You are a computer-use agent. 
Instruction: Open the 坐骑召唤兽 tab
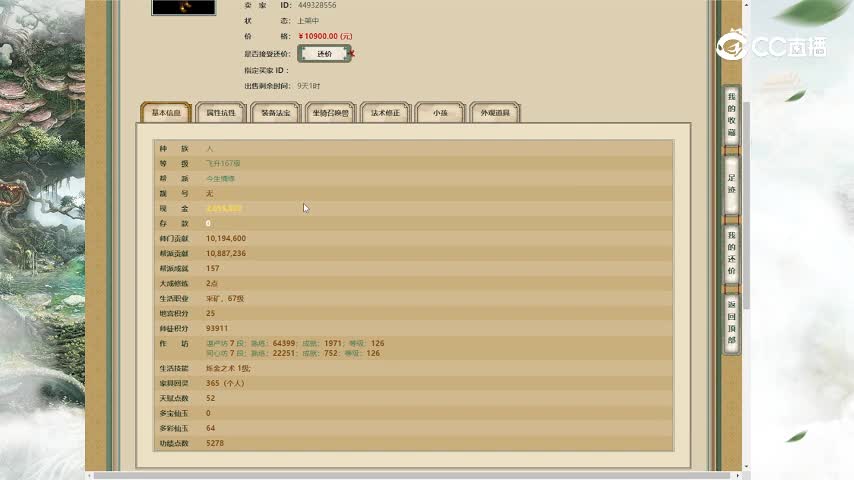click(331, 113)
